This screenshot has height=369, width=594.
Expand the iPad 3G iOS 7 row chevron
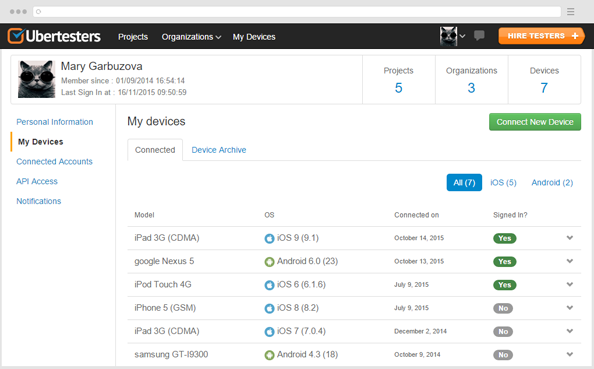click(x=570, y=331)
